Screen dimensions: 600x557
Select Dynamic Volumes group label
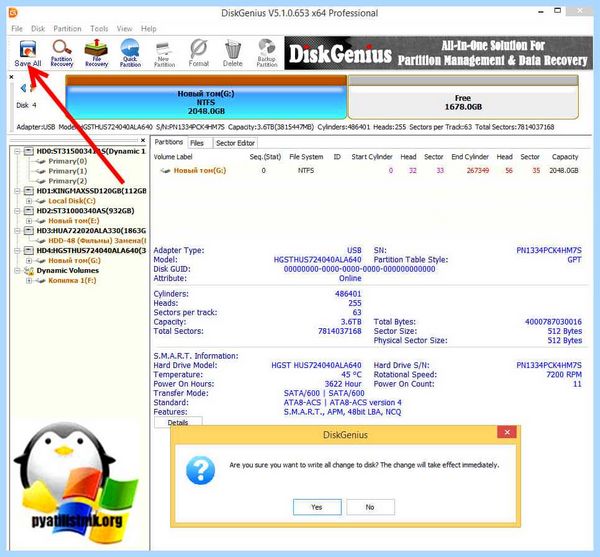point(68,270)
